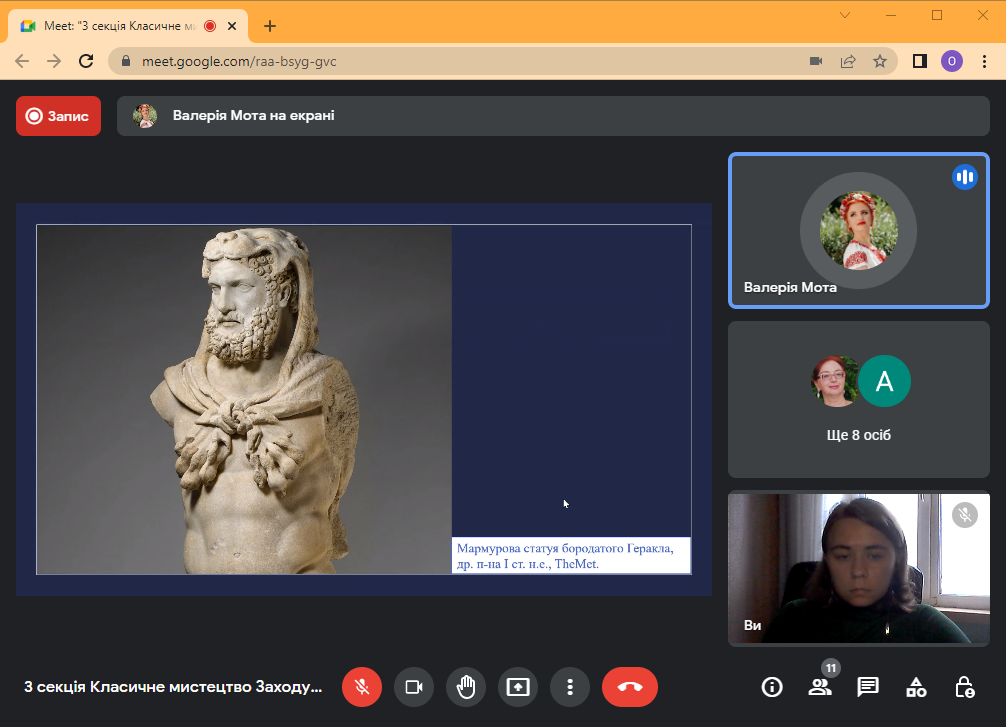Open more options three-dot menu in call bar
Viewport: 1006px width, 727px height.
coord(570,687)
